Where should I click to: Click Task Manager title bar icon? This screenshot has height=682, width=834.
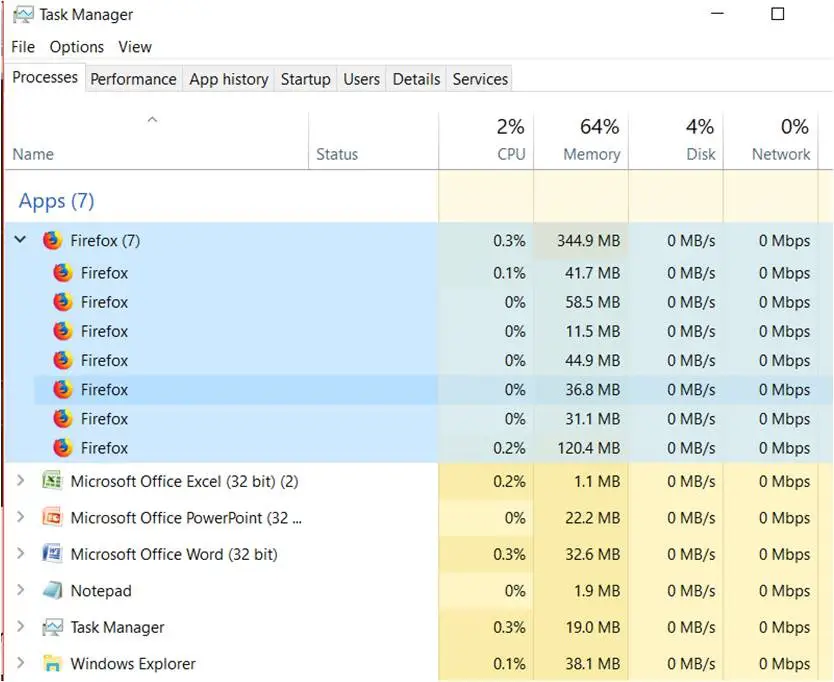coord(23,15)
